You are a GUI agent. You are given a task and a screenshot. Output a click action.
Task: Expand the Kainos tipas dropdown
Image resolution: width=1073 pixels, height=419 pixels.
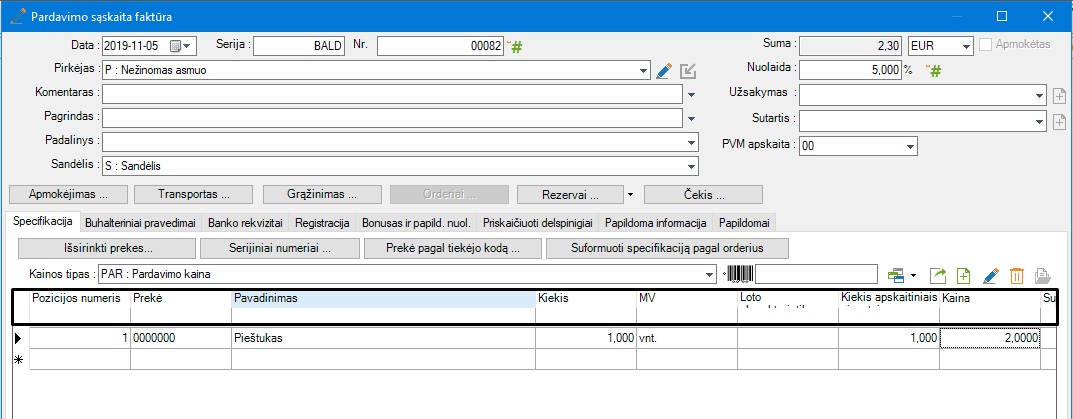[x=711, y=274]
